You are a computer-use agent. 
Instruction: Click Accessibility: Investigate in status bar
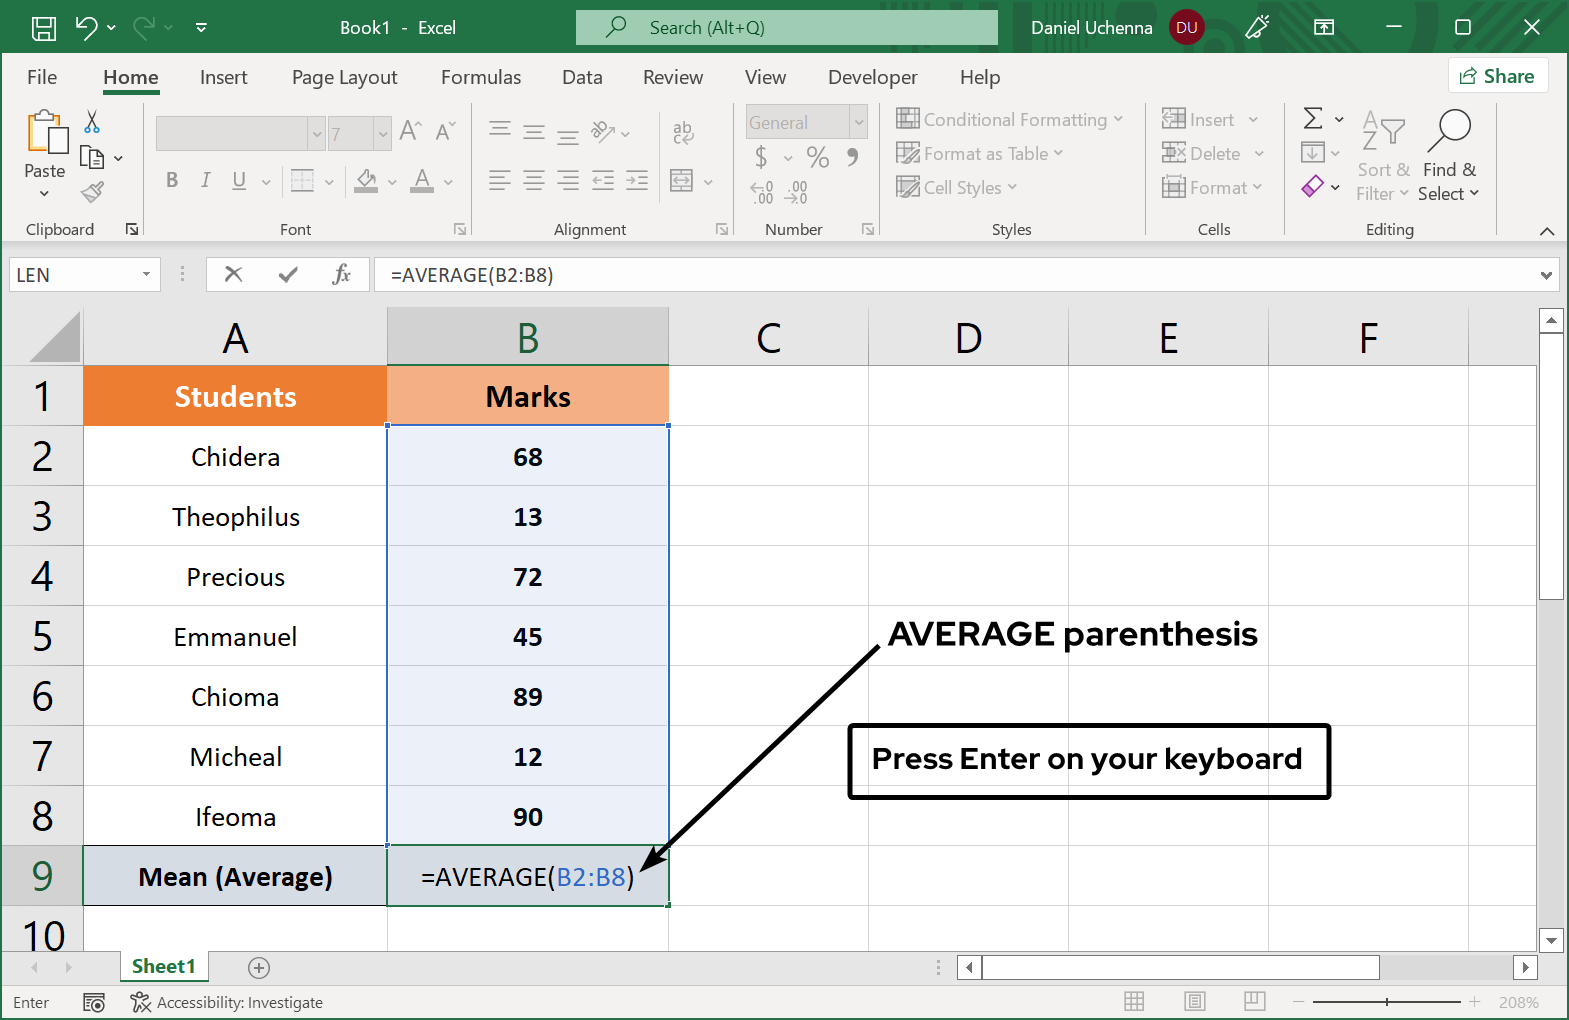tap(227, 1002)
